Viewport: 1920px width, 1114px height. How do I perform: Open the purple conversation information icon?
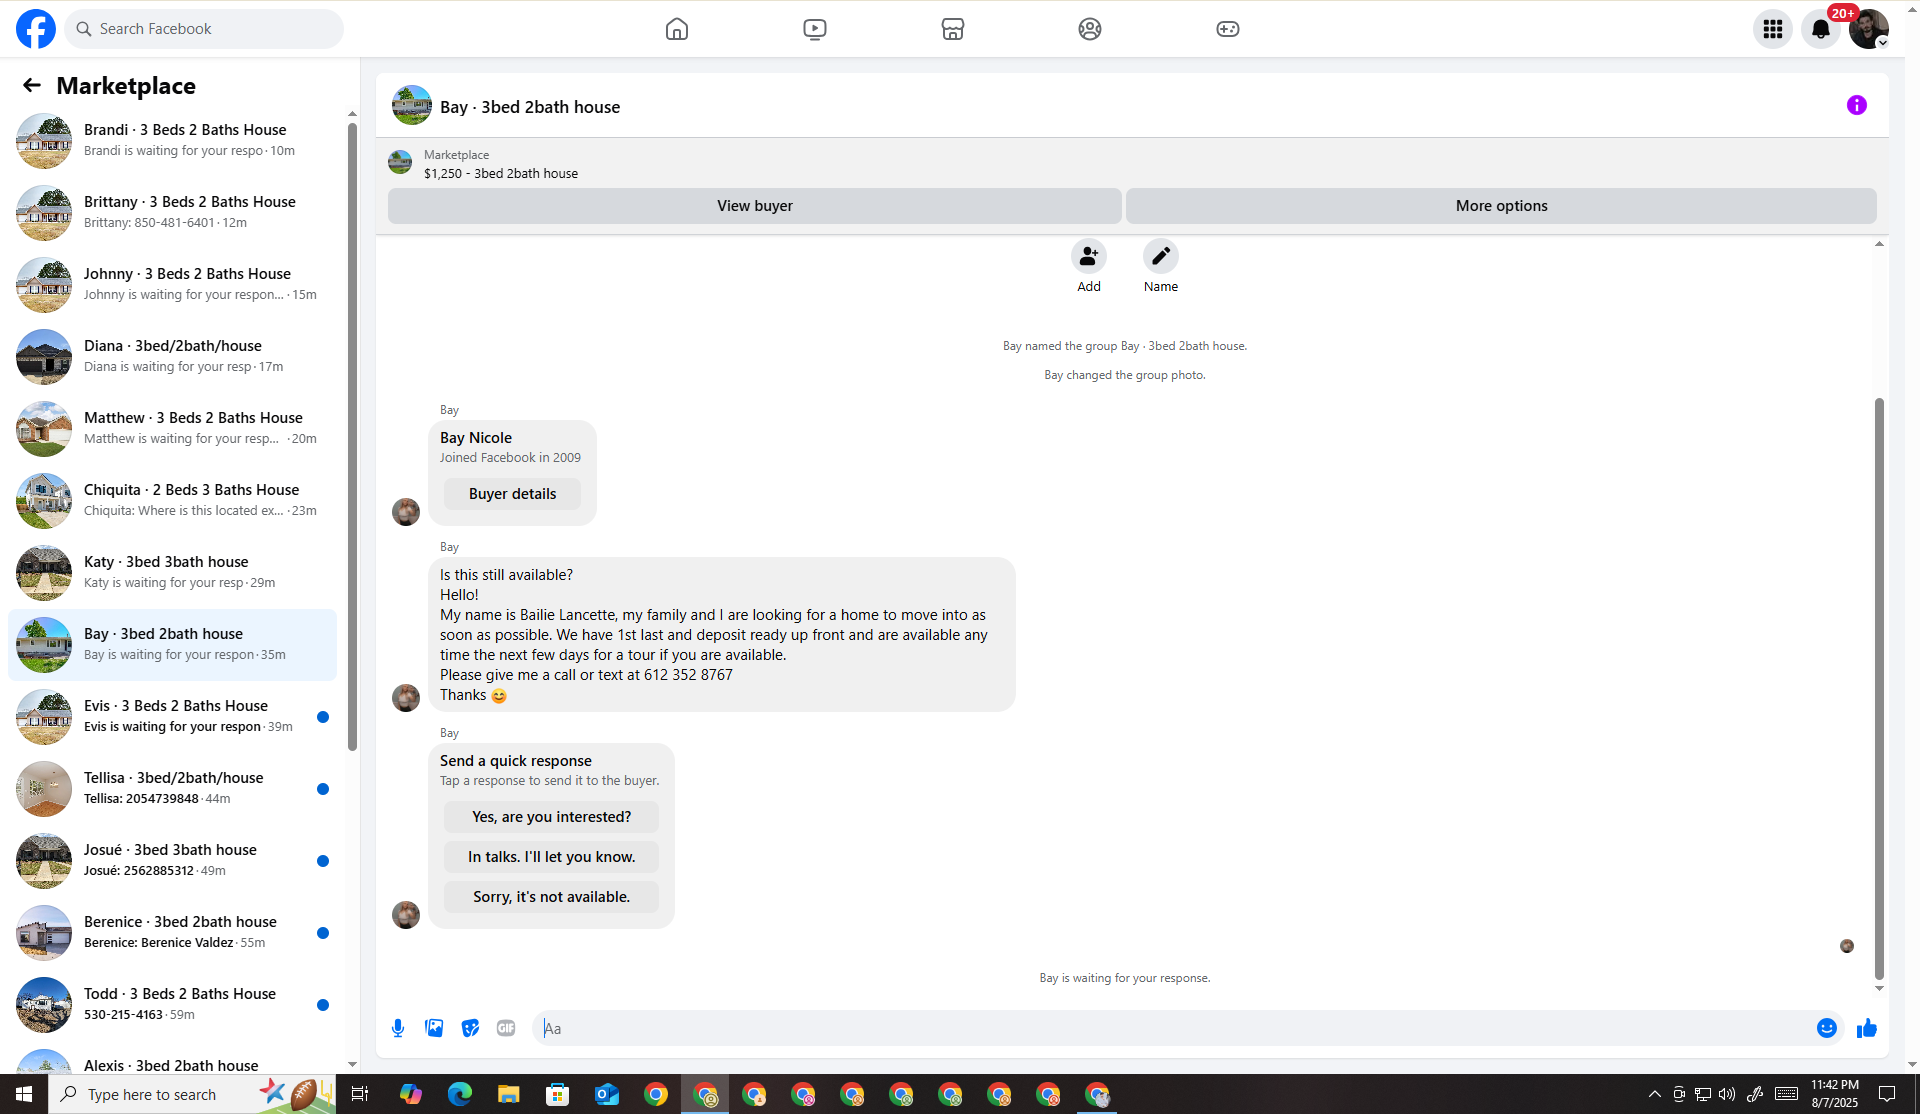coord(1856,105)
